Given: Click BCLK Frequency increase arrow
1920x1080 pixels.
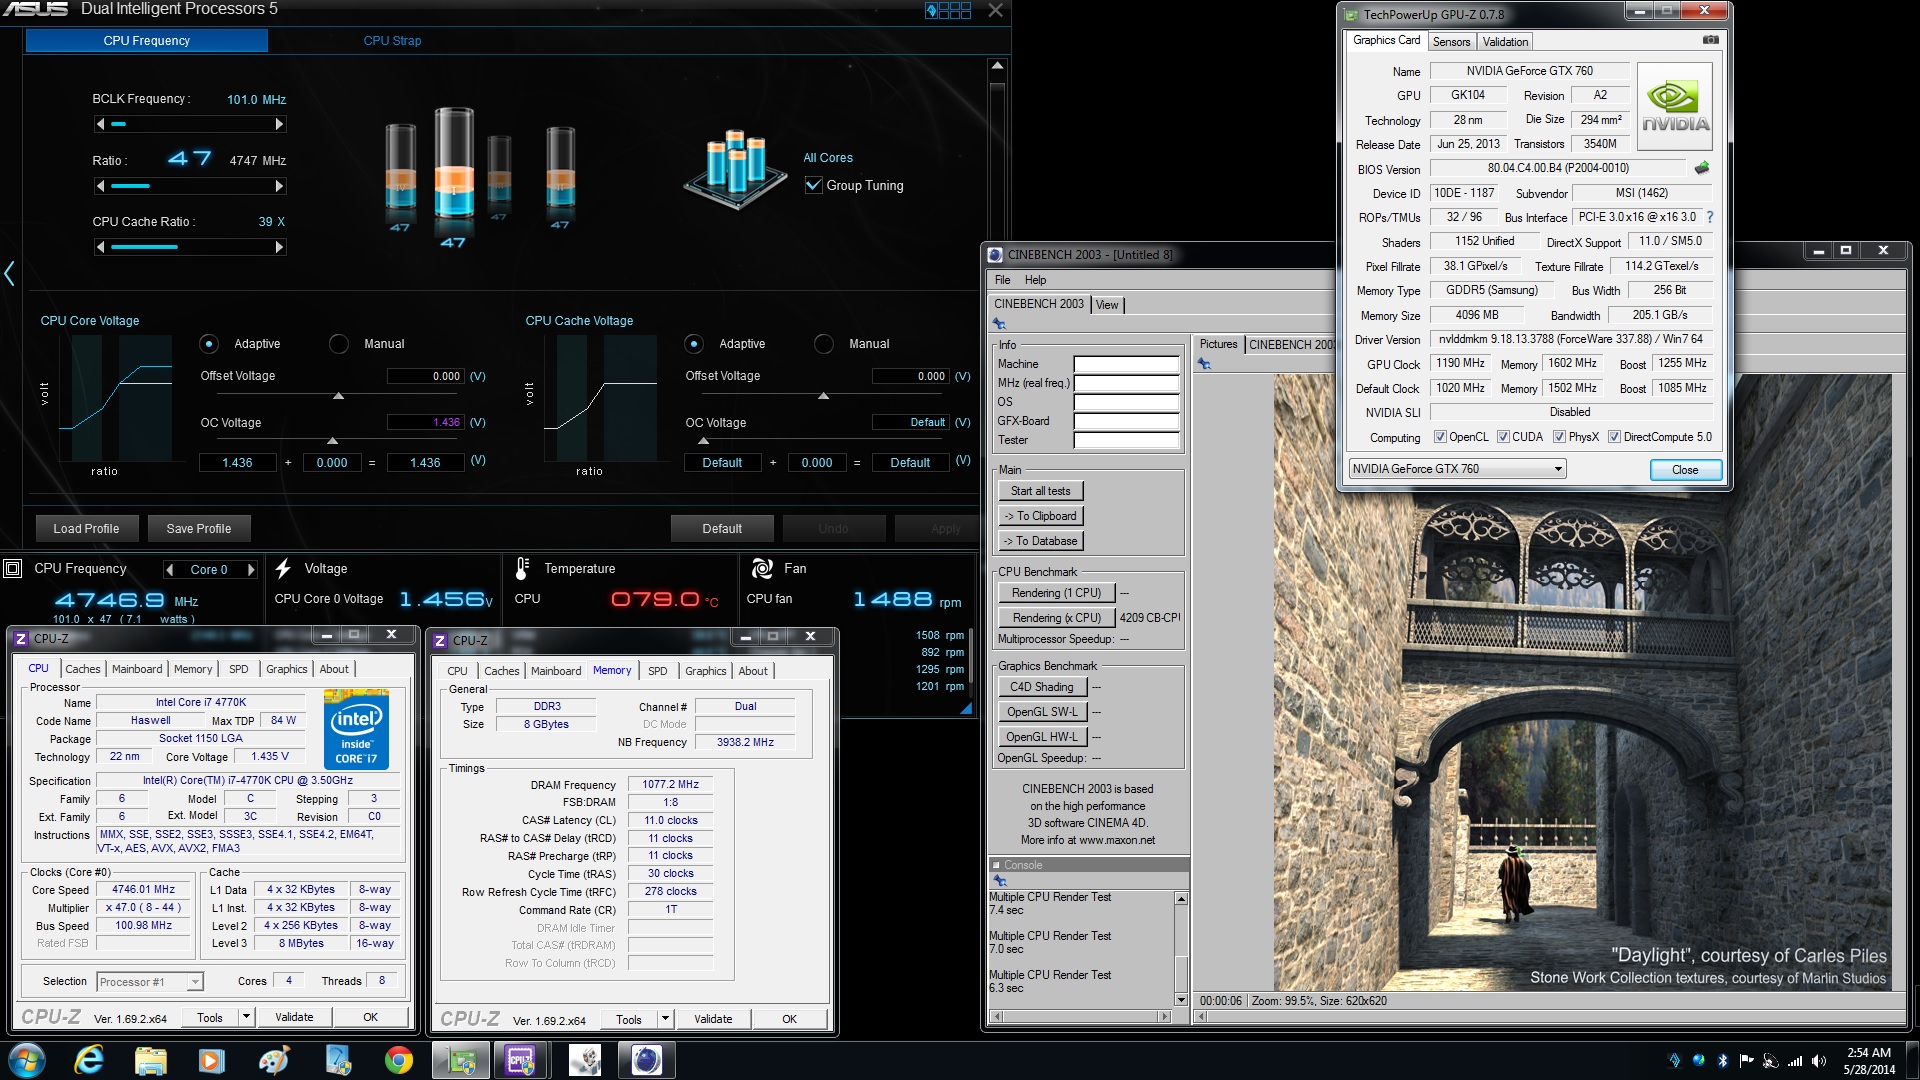Looking at the screenshot, I should coord(279,124).
